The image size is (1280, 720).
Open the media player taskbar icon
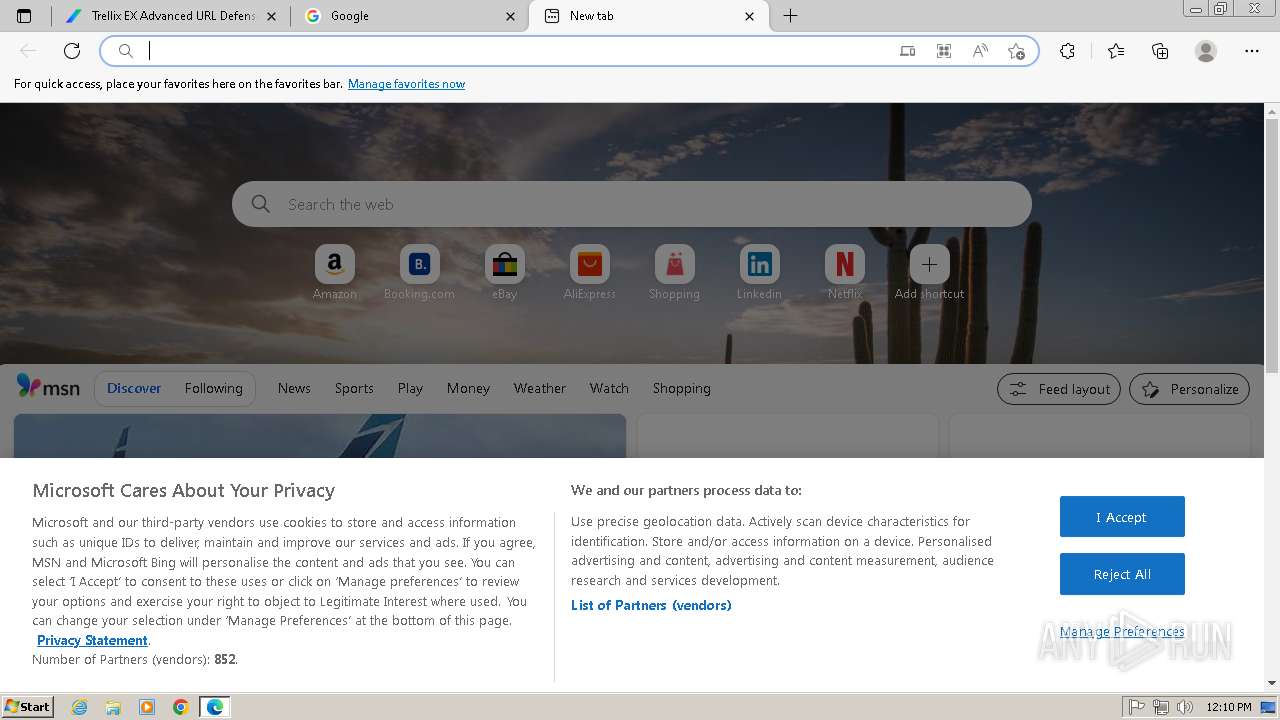[x=147, y=707]
